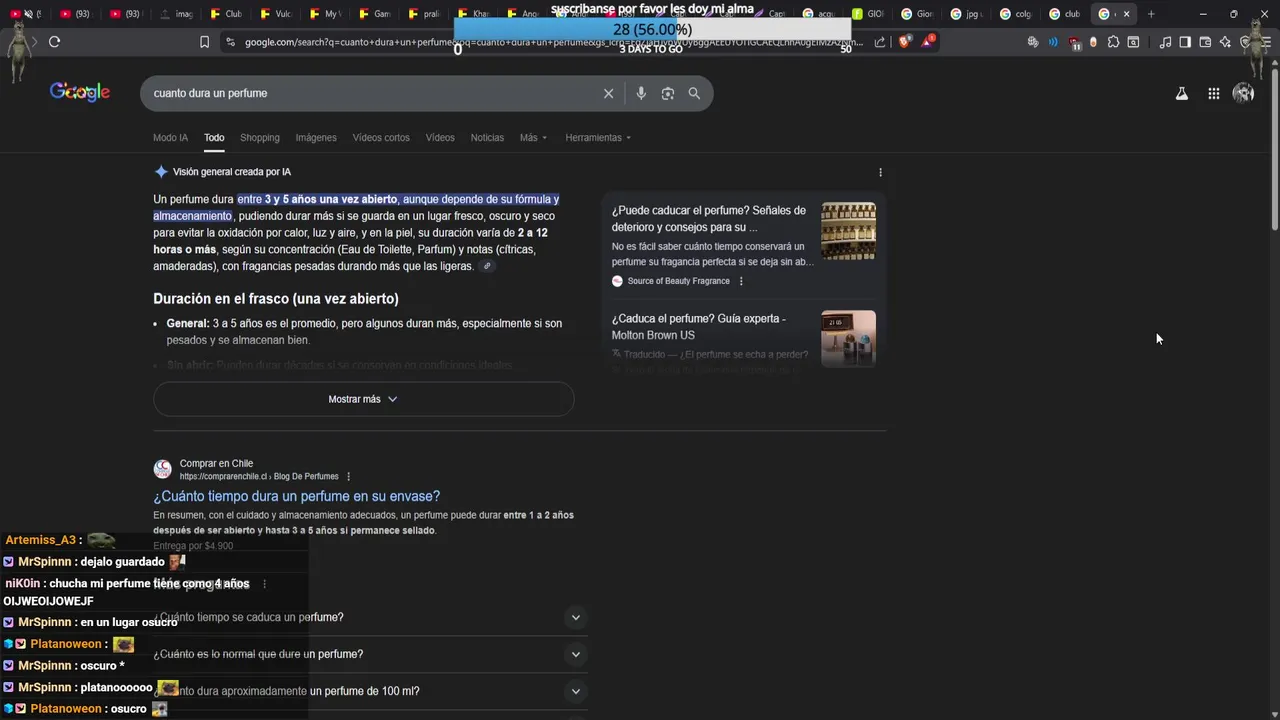Open AI overview three-dot options

880,172
